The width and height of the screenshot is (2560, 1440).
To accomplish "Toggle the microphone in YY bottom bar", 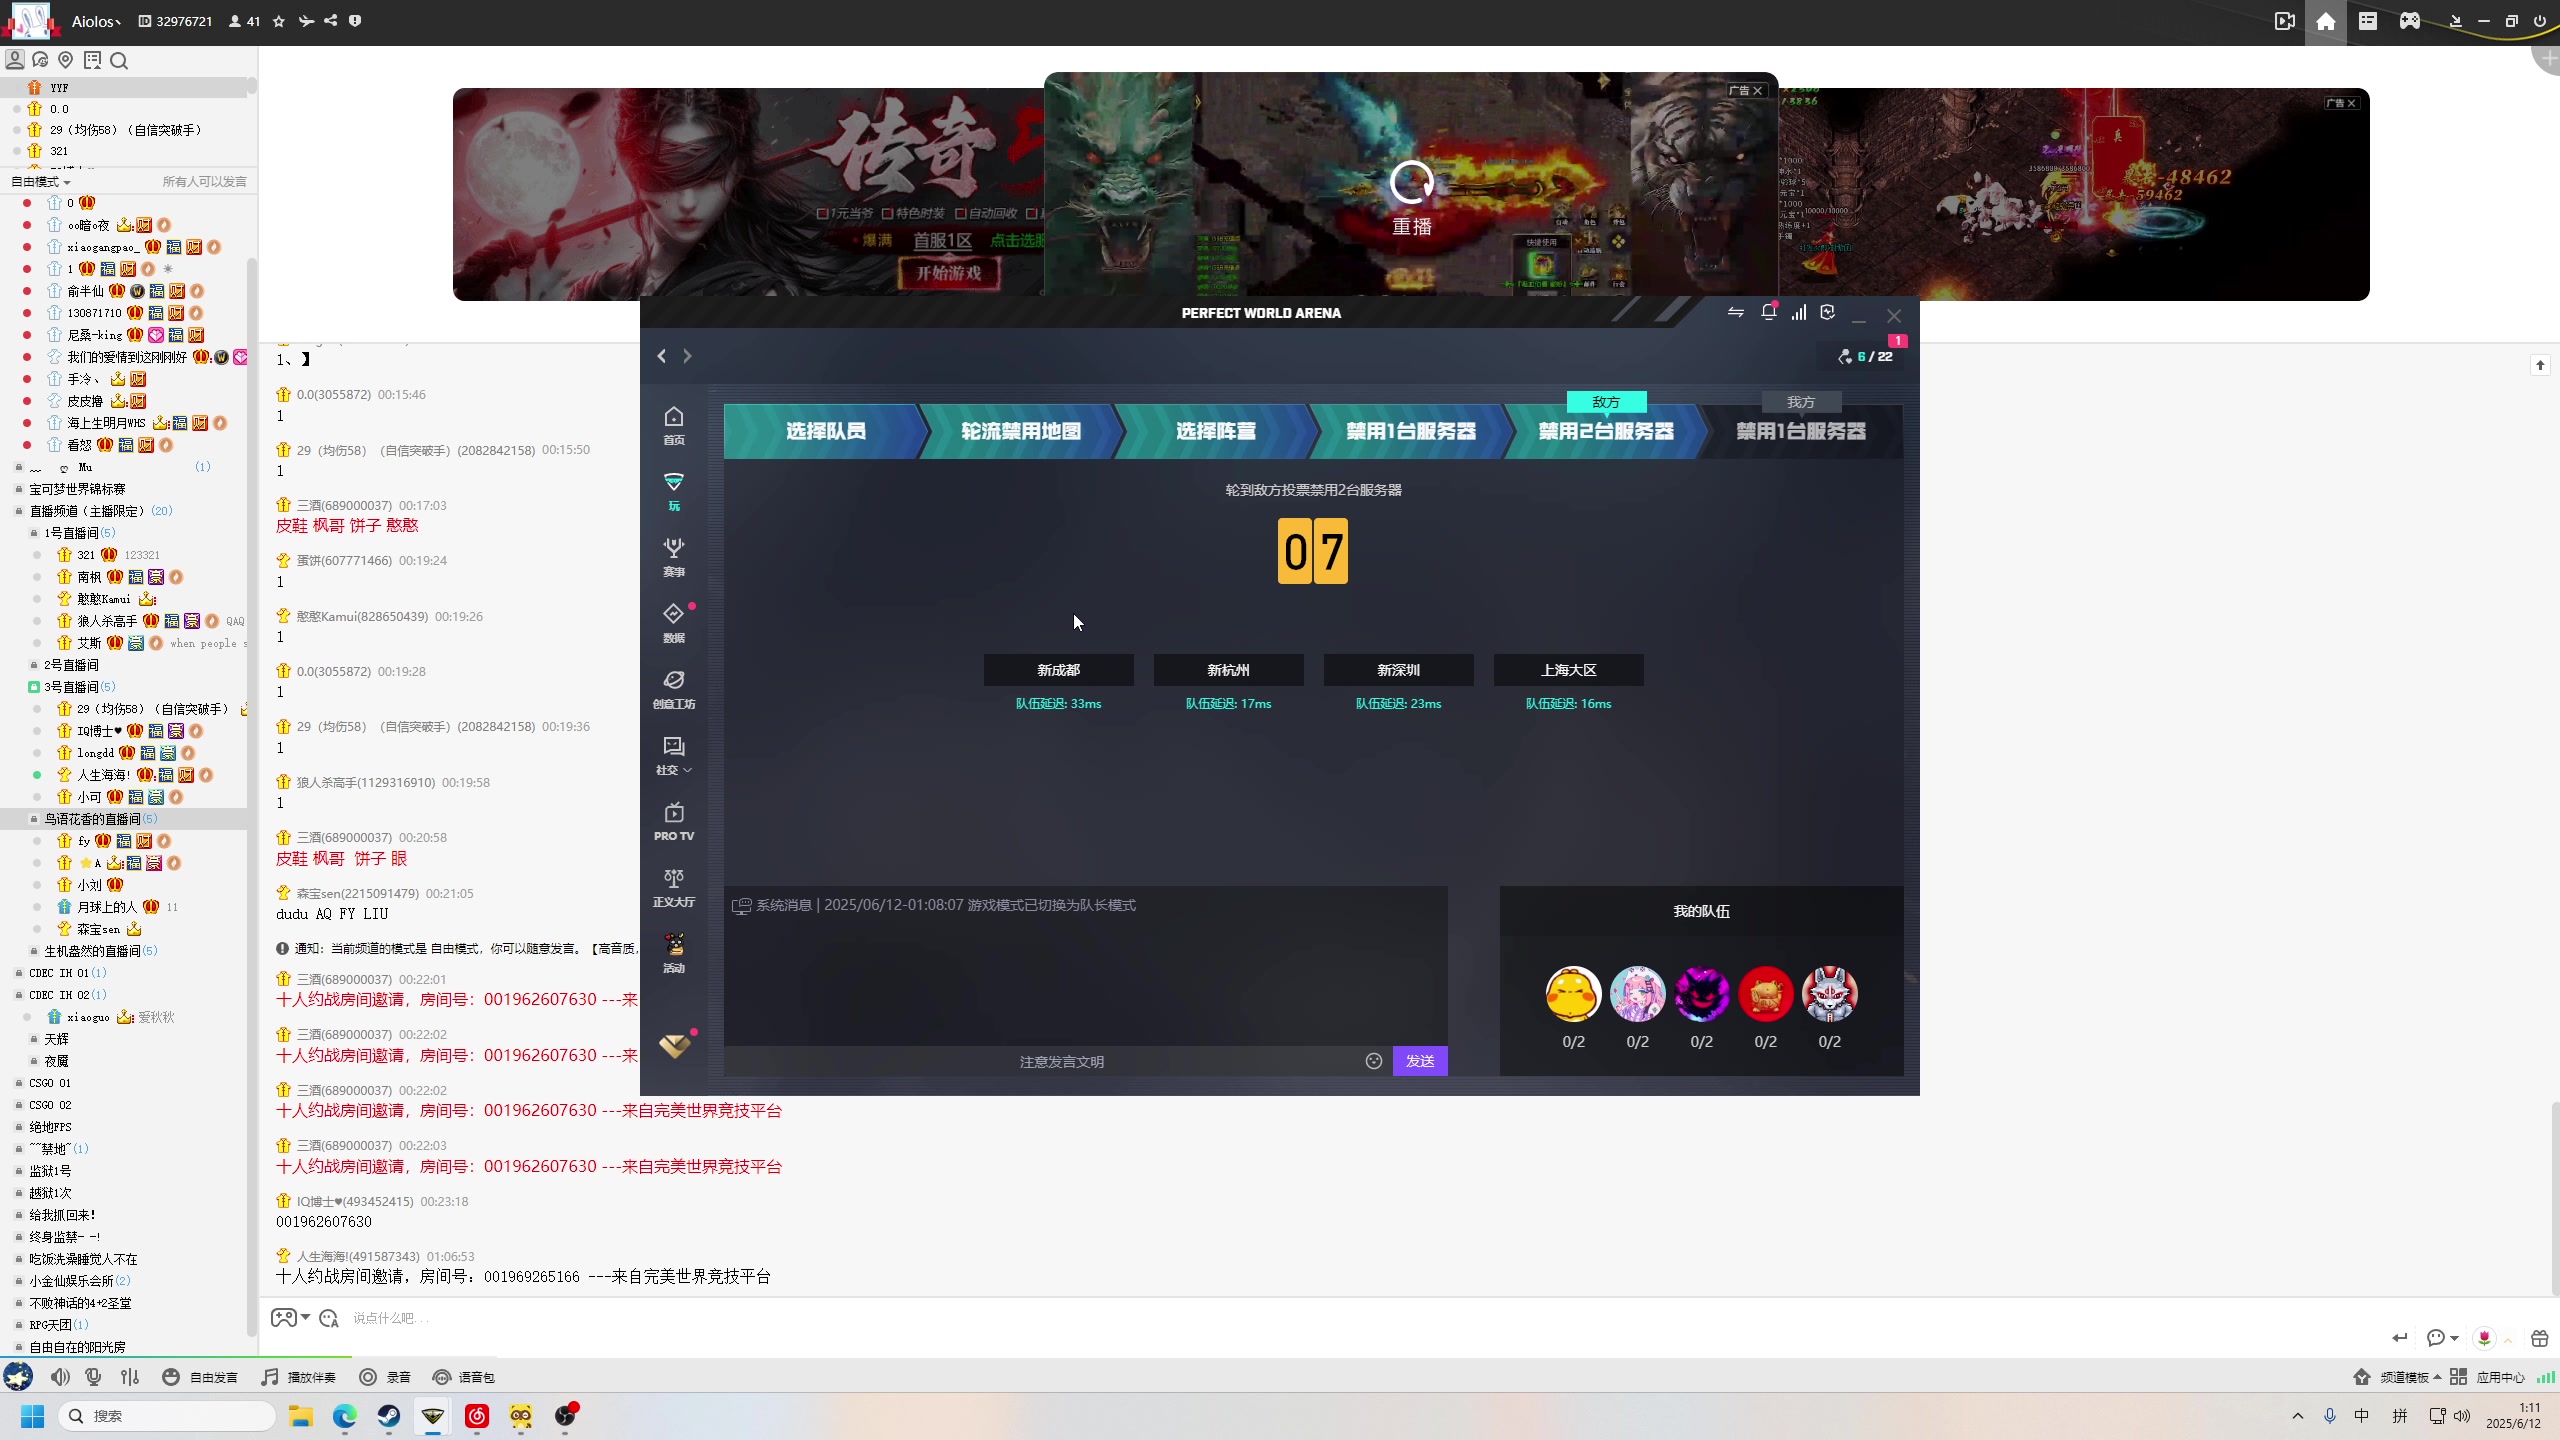I will pyautogui.click(x=94, y=1377).
